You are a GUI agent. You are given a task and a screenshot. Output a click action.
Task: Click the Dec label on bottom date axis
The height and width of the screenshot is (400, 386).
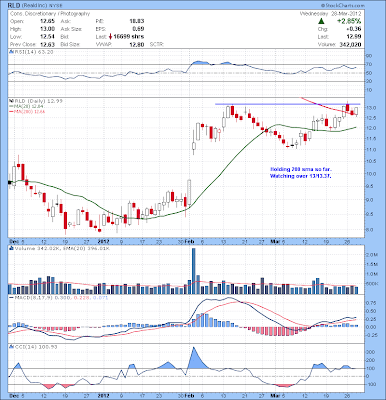15,397
